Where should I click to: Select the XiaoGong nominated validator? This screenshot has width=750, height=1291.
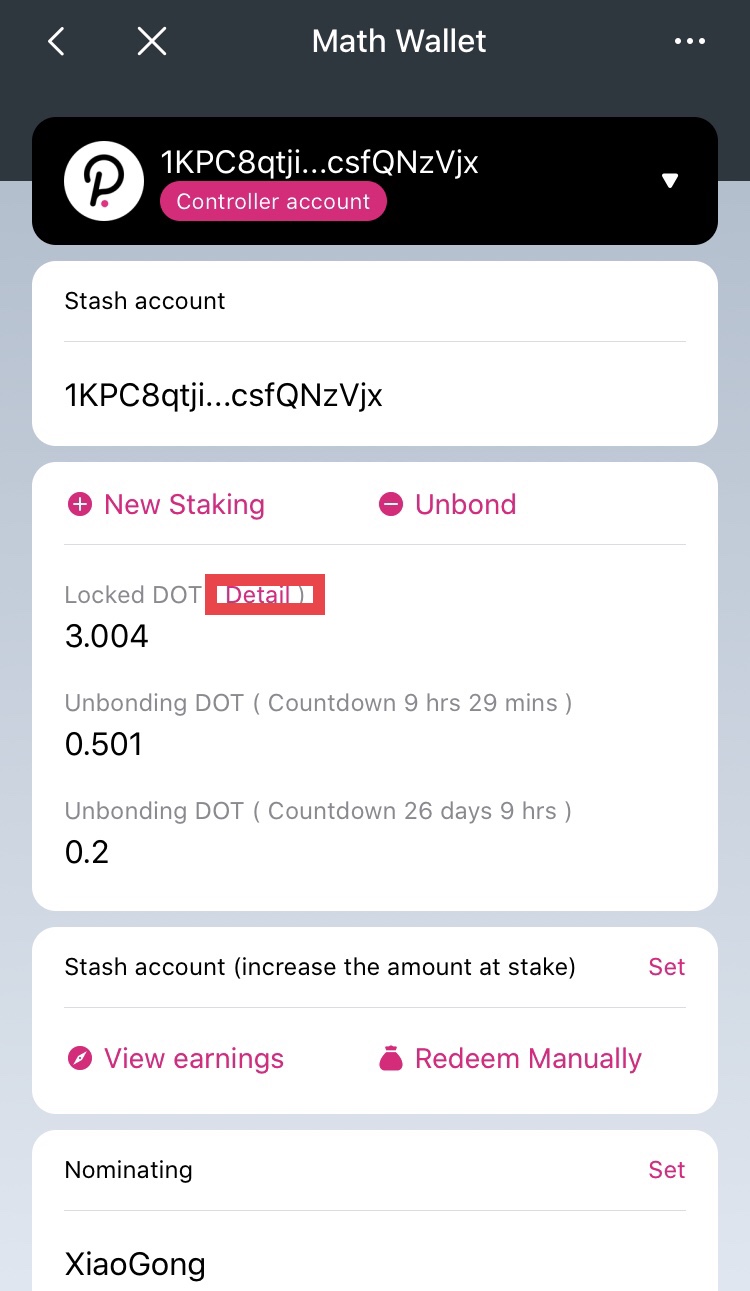135,1265
